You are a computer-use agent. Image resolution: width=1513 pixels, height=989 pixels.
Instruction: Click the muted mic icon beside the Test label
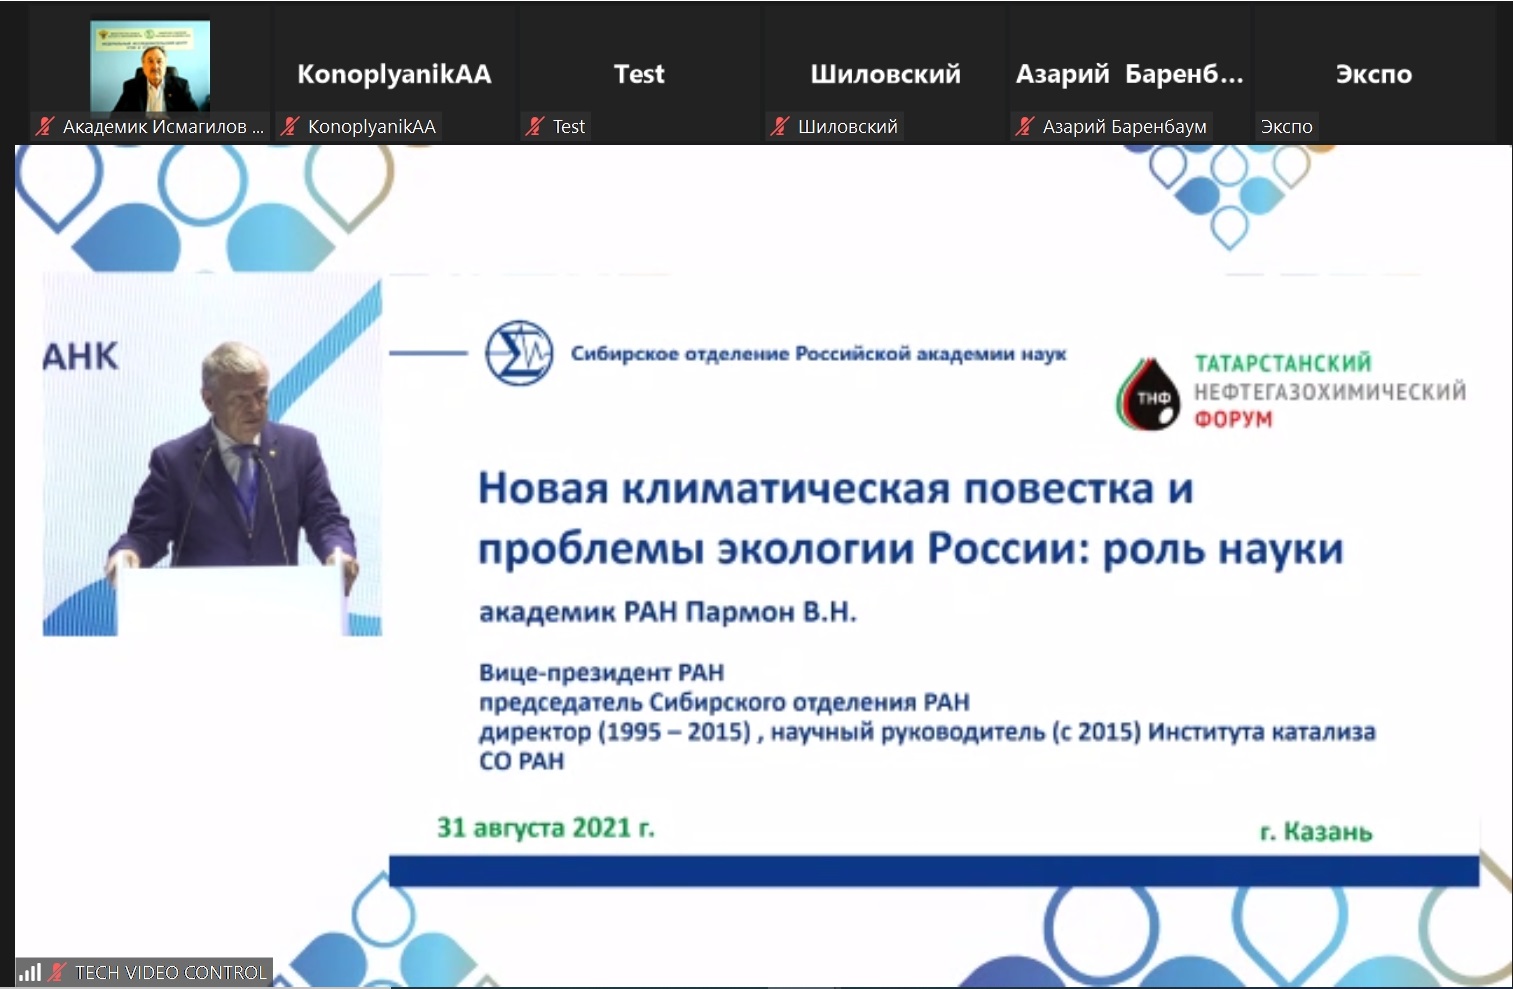click(535, 127)
